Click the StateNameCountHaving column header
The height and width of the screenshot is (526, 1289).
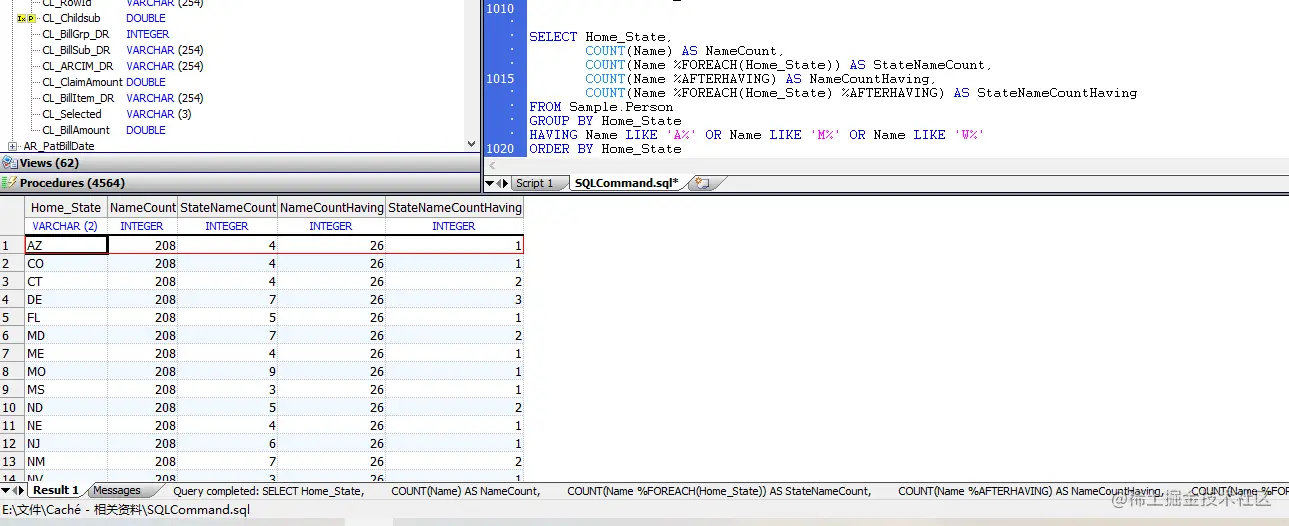click(454, 208)
